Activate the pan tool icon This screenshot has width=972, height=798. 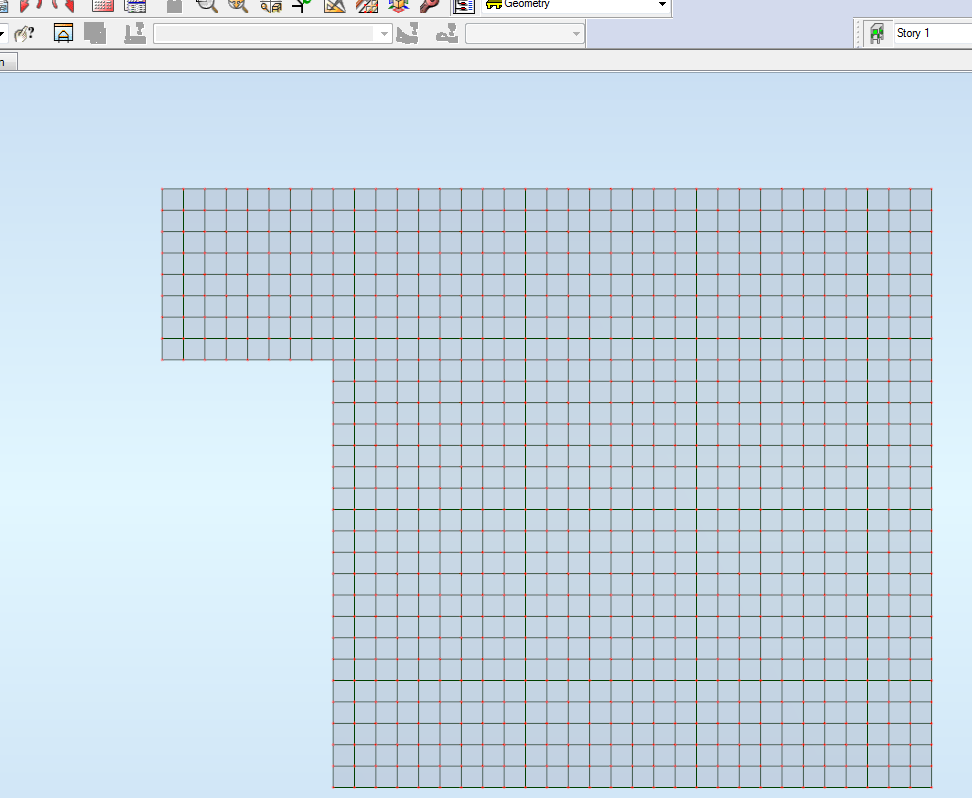pyautogui.click(x=302, y=7)
